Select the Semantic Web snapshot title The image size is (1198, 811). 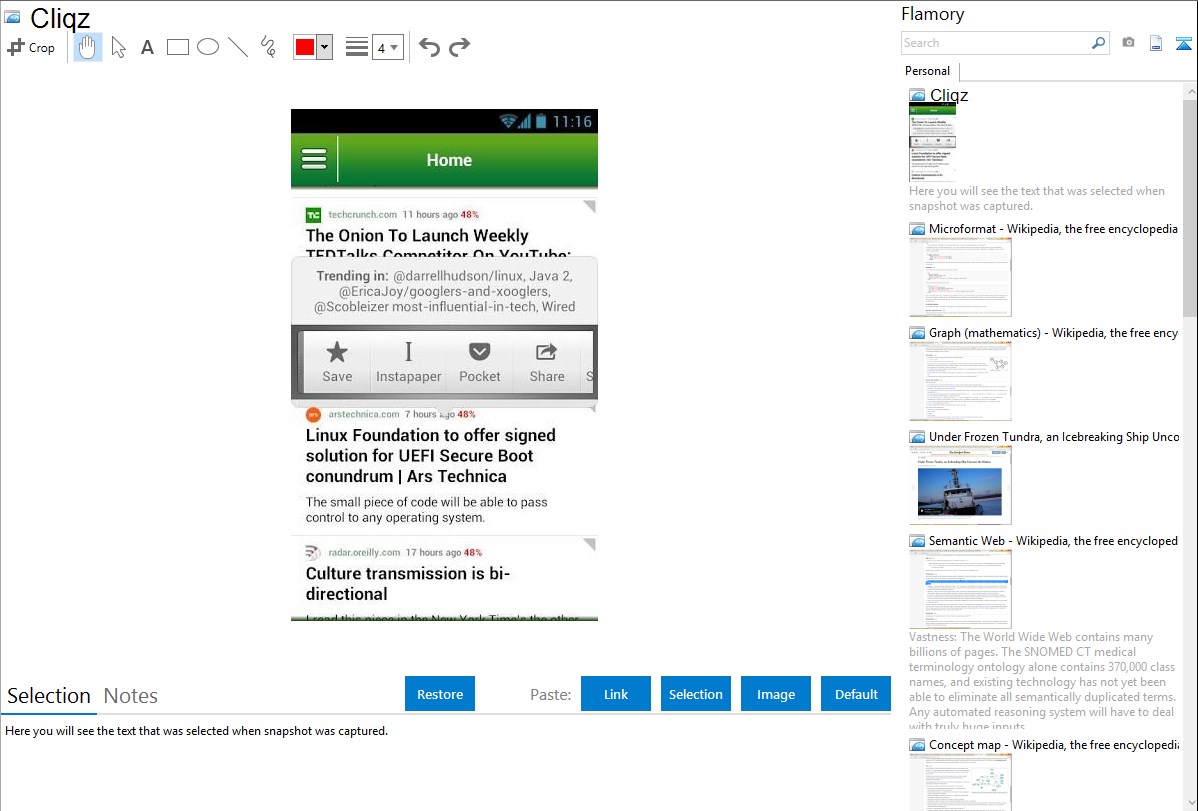tap(1053, 540)
